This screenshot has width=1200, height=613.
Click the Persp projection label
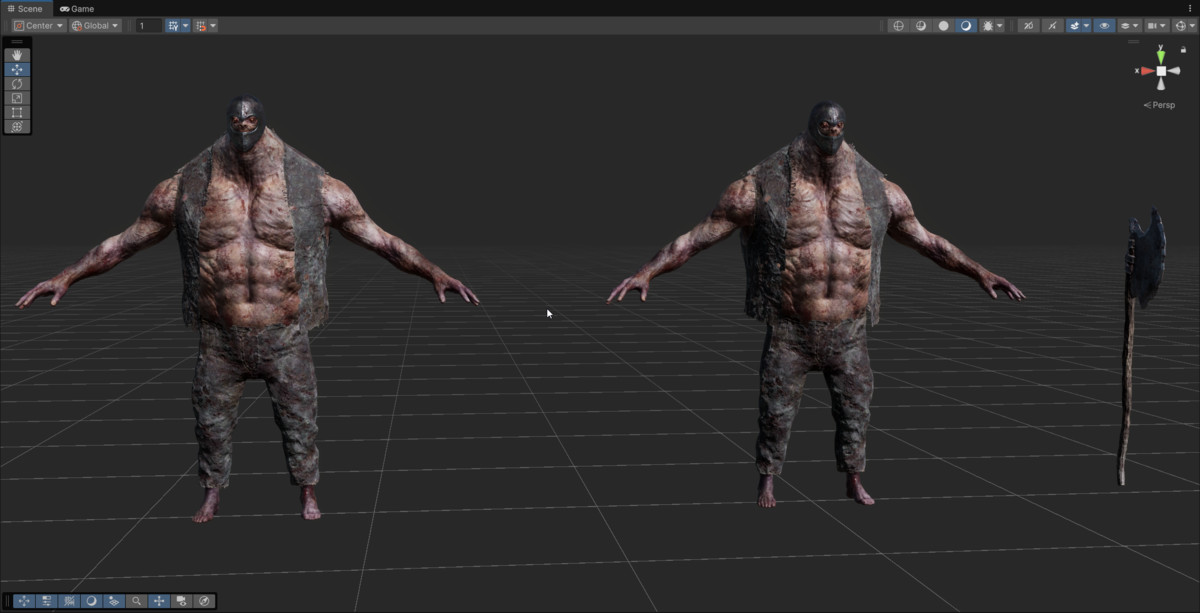pyautogui.click(x=1160, y=105)
